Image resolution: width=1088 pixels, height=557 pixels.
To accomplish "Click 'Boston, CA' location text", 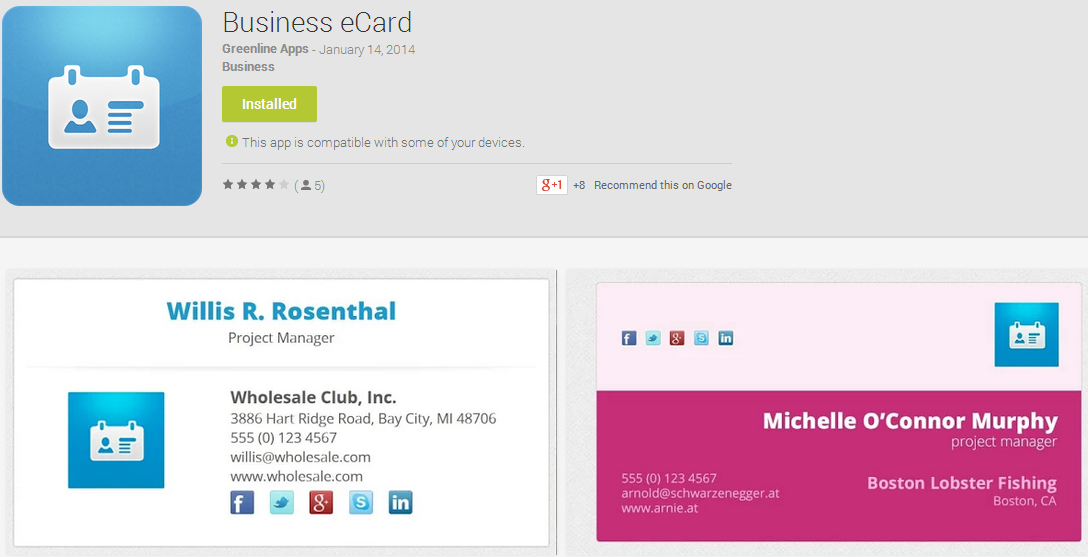I will [1025, 501].
